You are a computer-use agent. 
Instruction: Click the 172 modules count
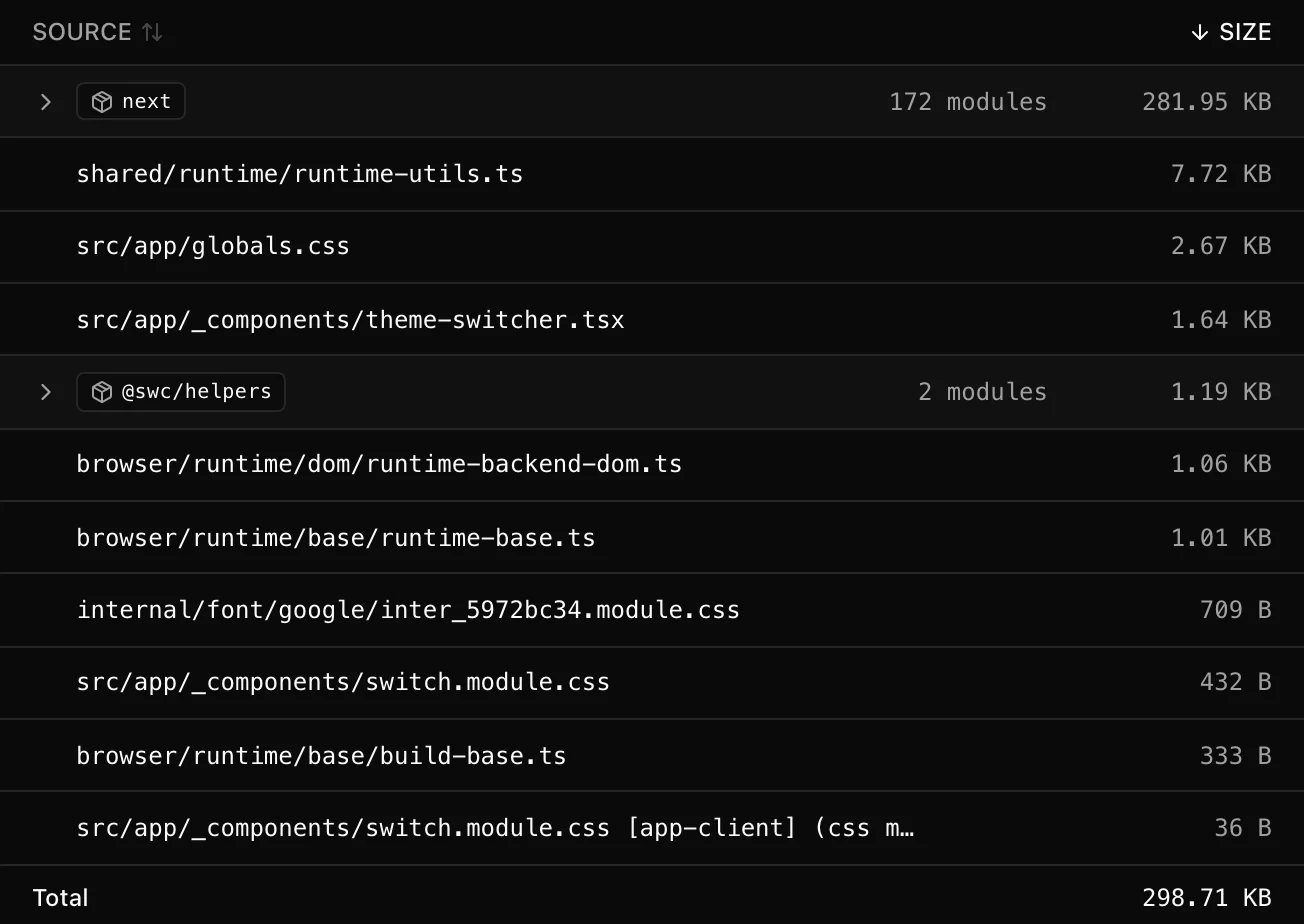pos(968,102)
